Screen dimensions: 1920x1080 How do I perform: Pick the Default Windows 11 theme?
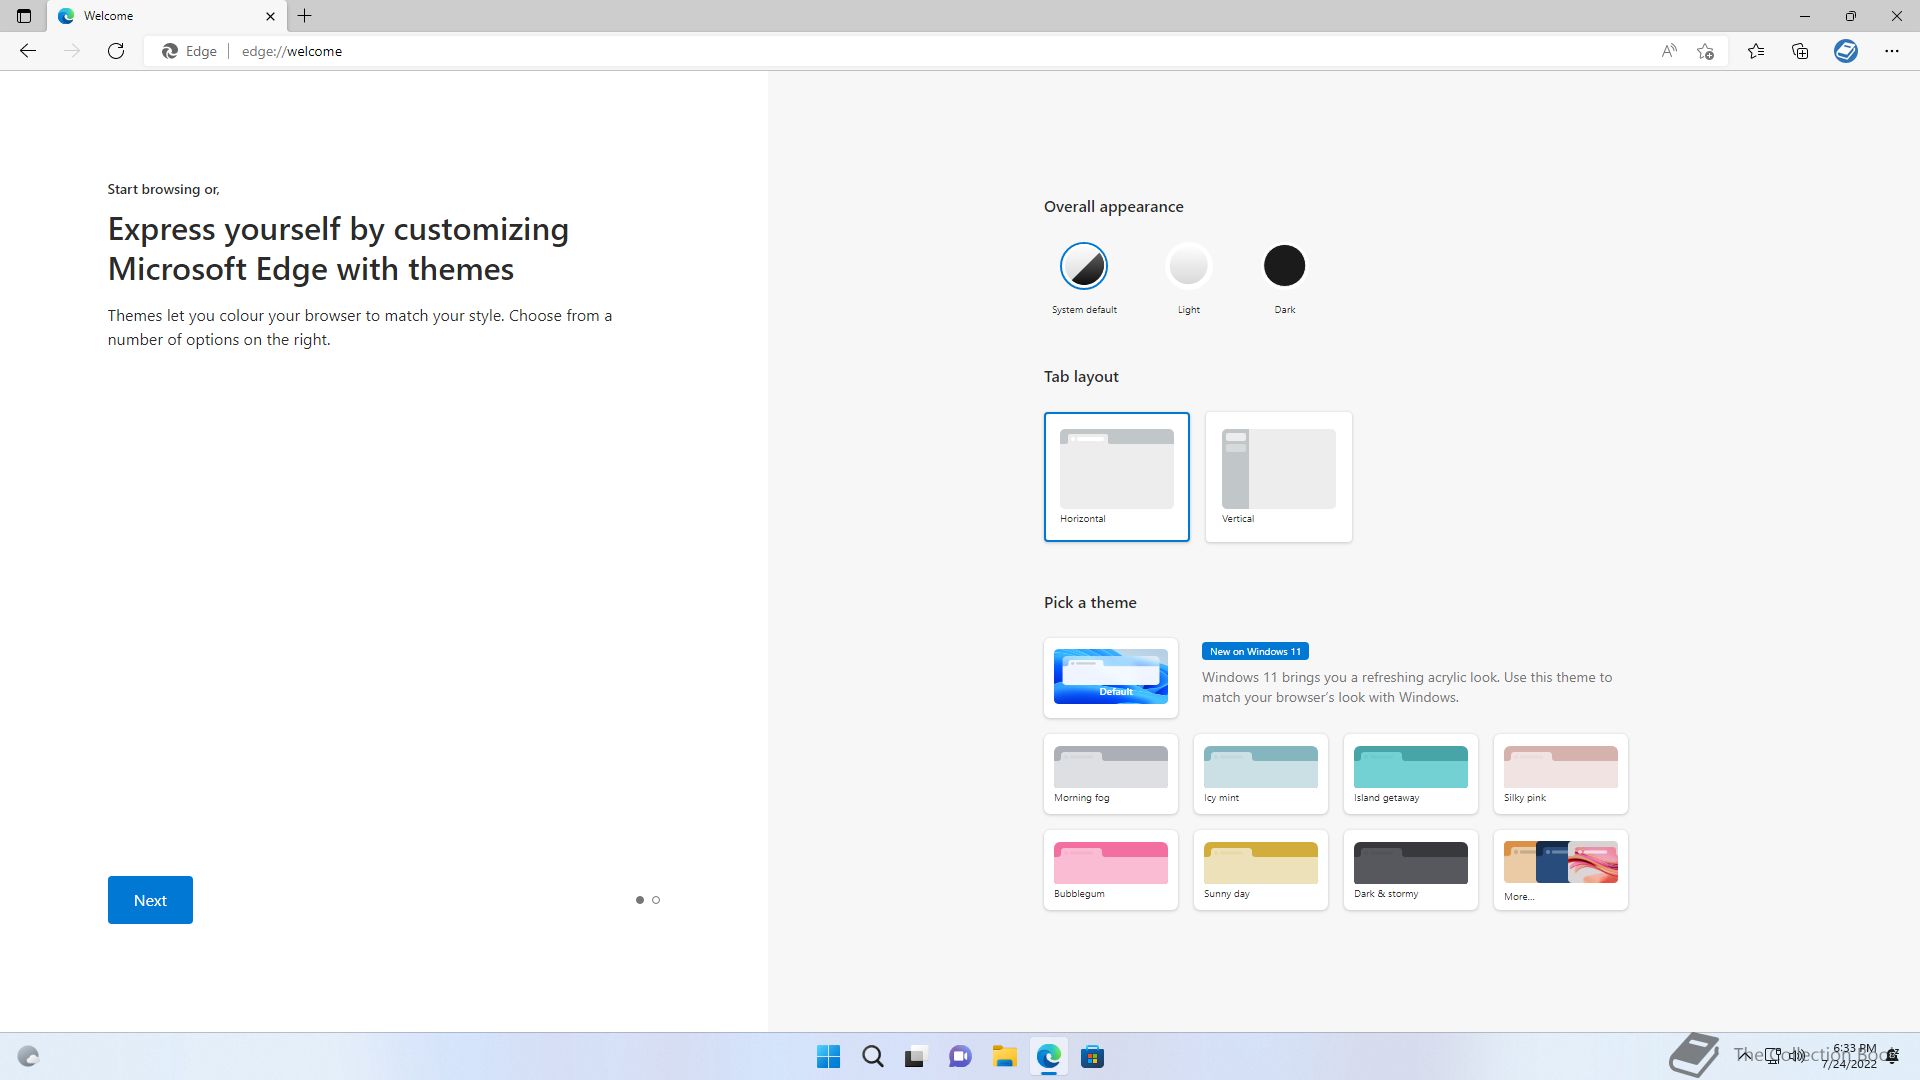(x=1110, y=677)
